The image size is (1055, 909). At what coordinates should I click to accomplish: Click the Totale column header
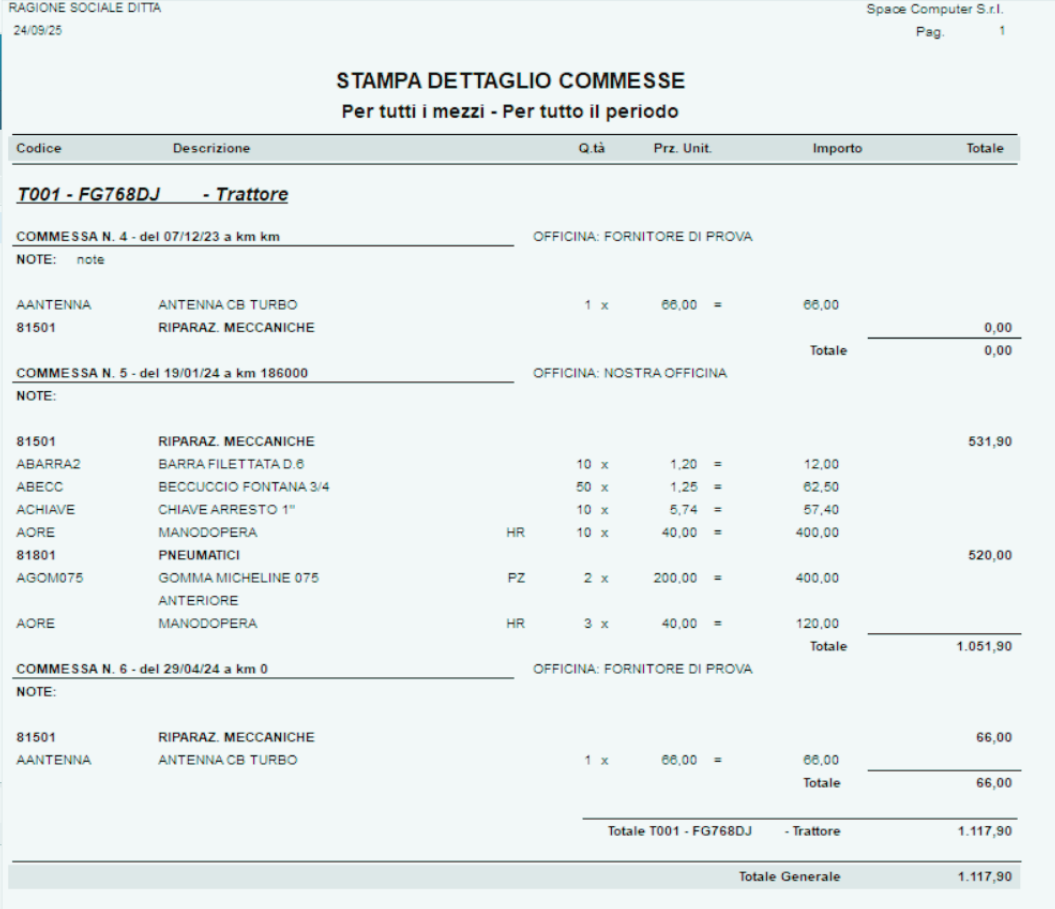click(984, 148)
